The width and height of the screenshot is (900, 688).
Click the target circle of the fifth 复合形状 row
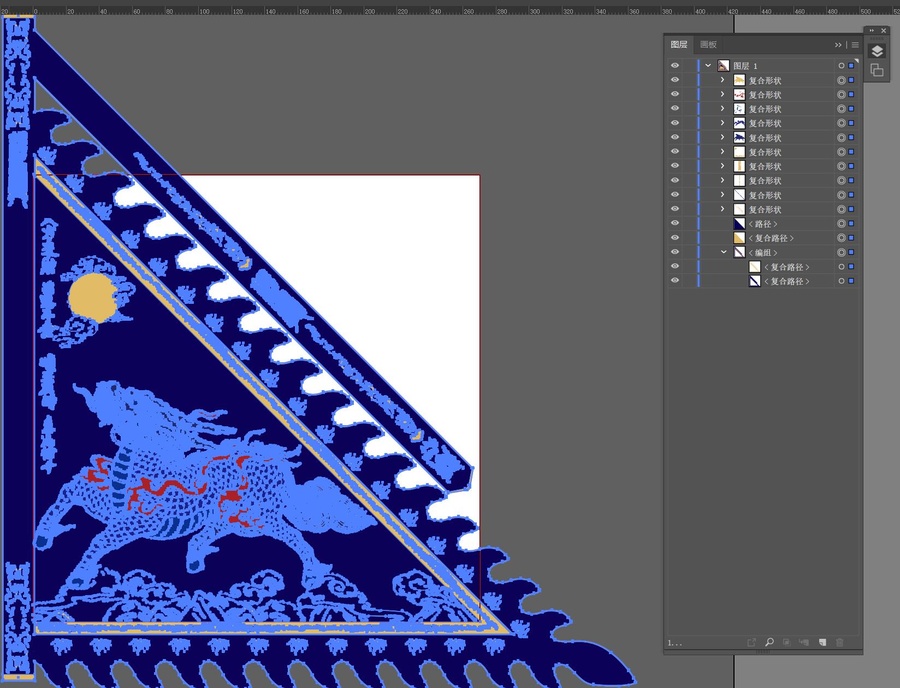[841, 138]
